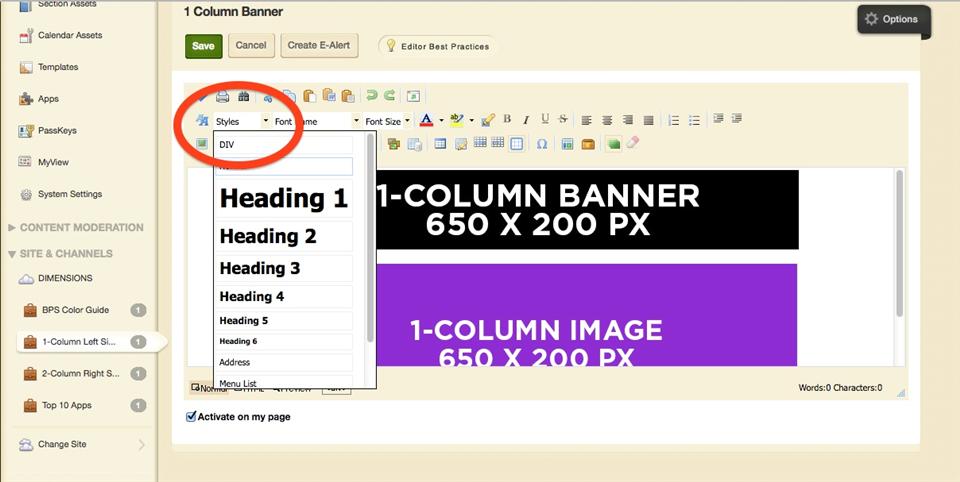Align text right
The width and height of the screenshot is (960, 482).
(628, 121)
